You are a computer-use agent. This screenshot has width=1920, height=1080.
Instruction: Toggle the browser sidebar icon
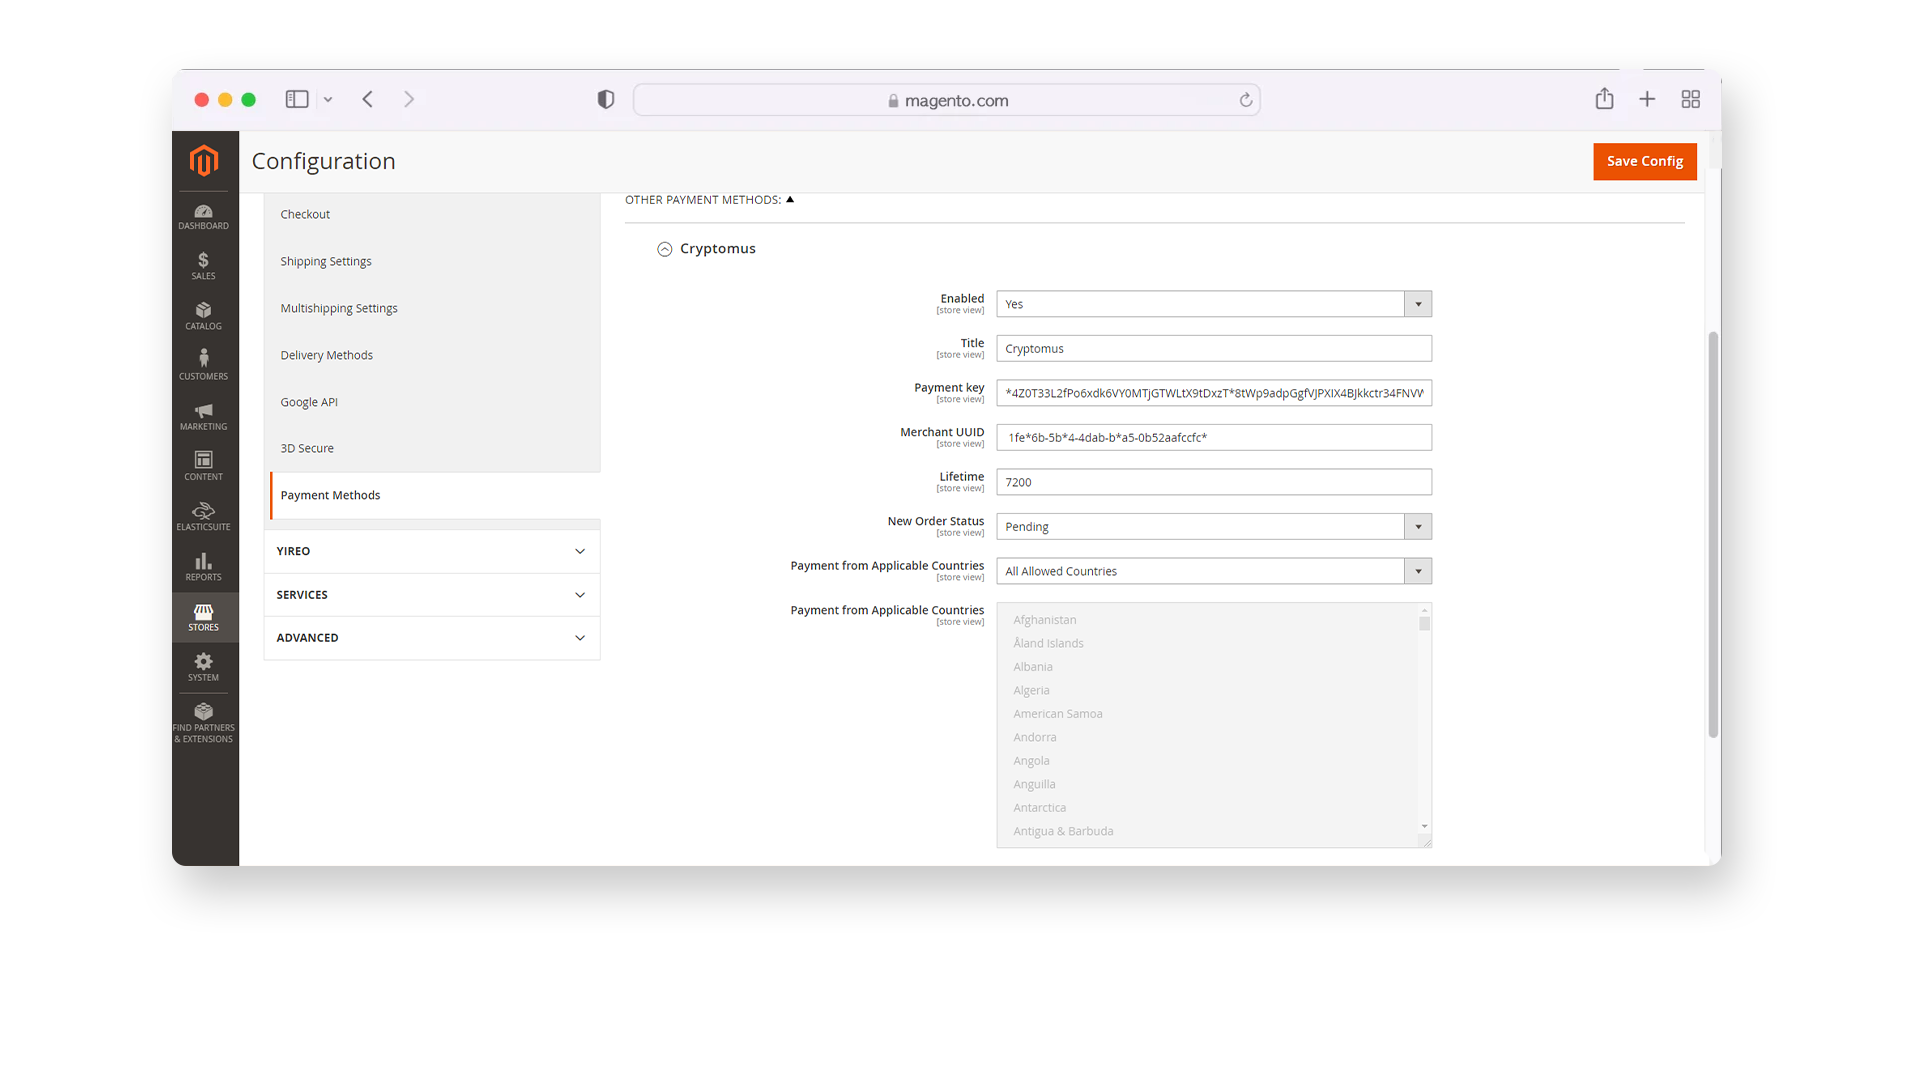pos(297,99)
